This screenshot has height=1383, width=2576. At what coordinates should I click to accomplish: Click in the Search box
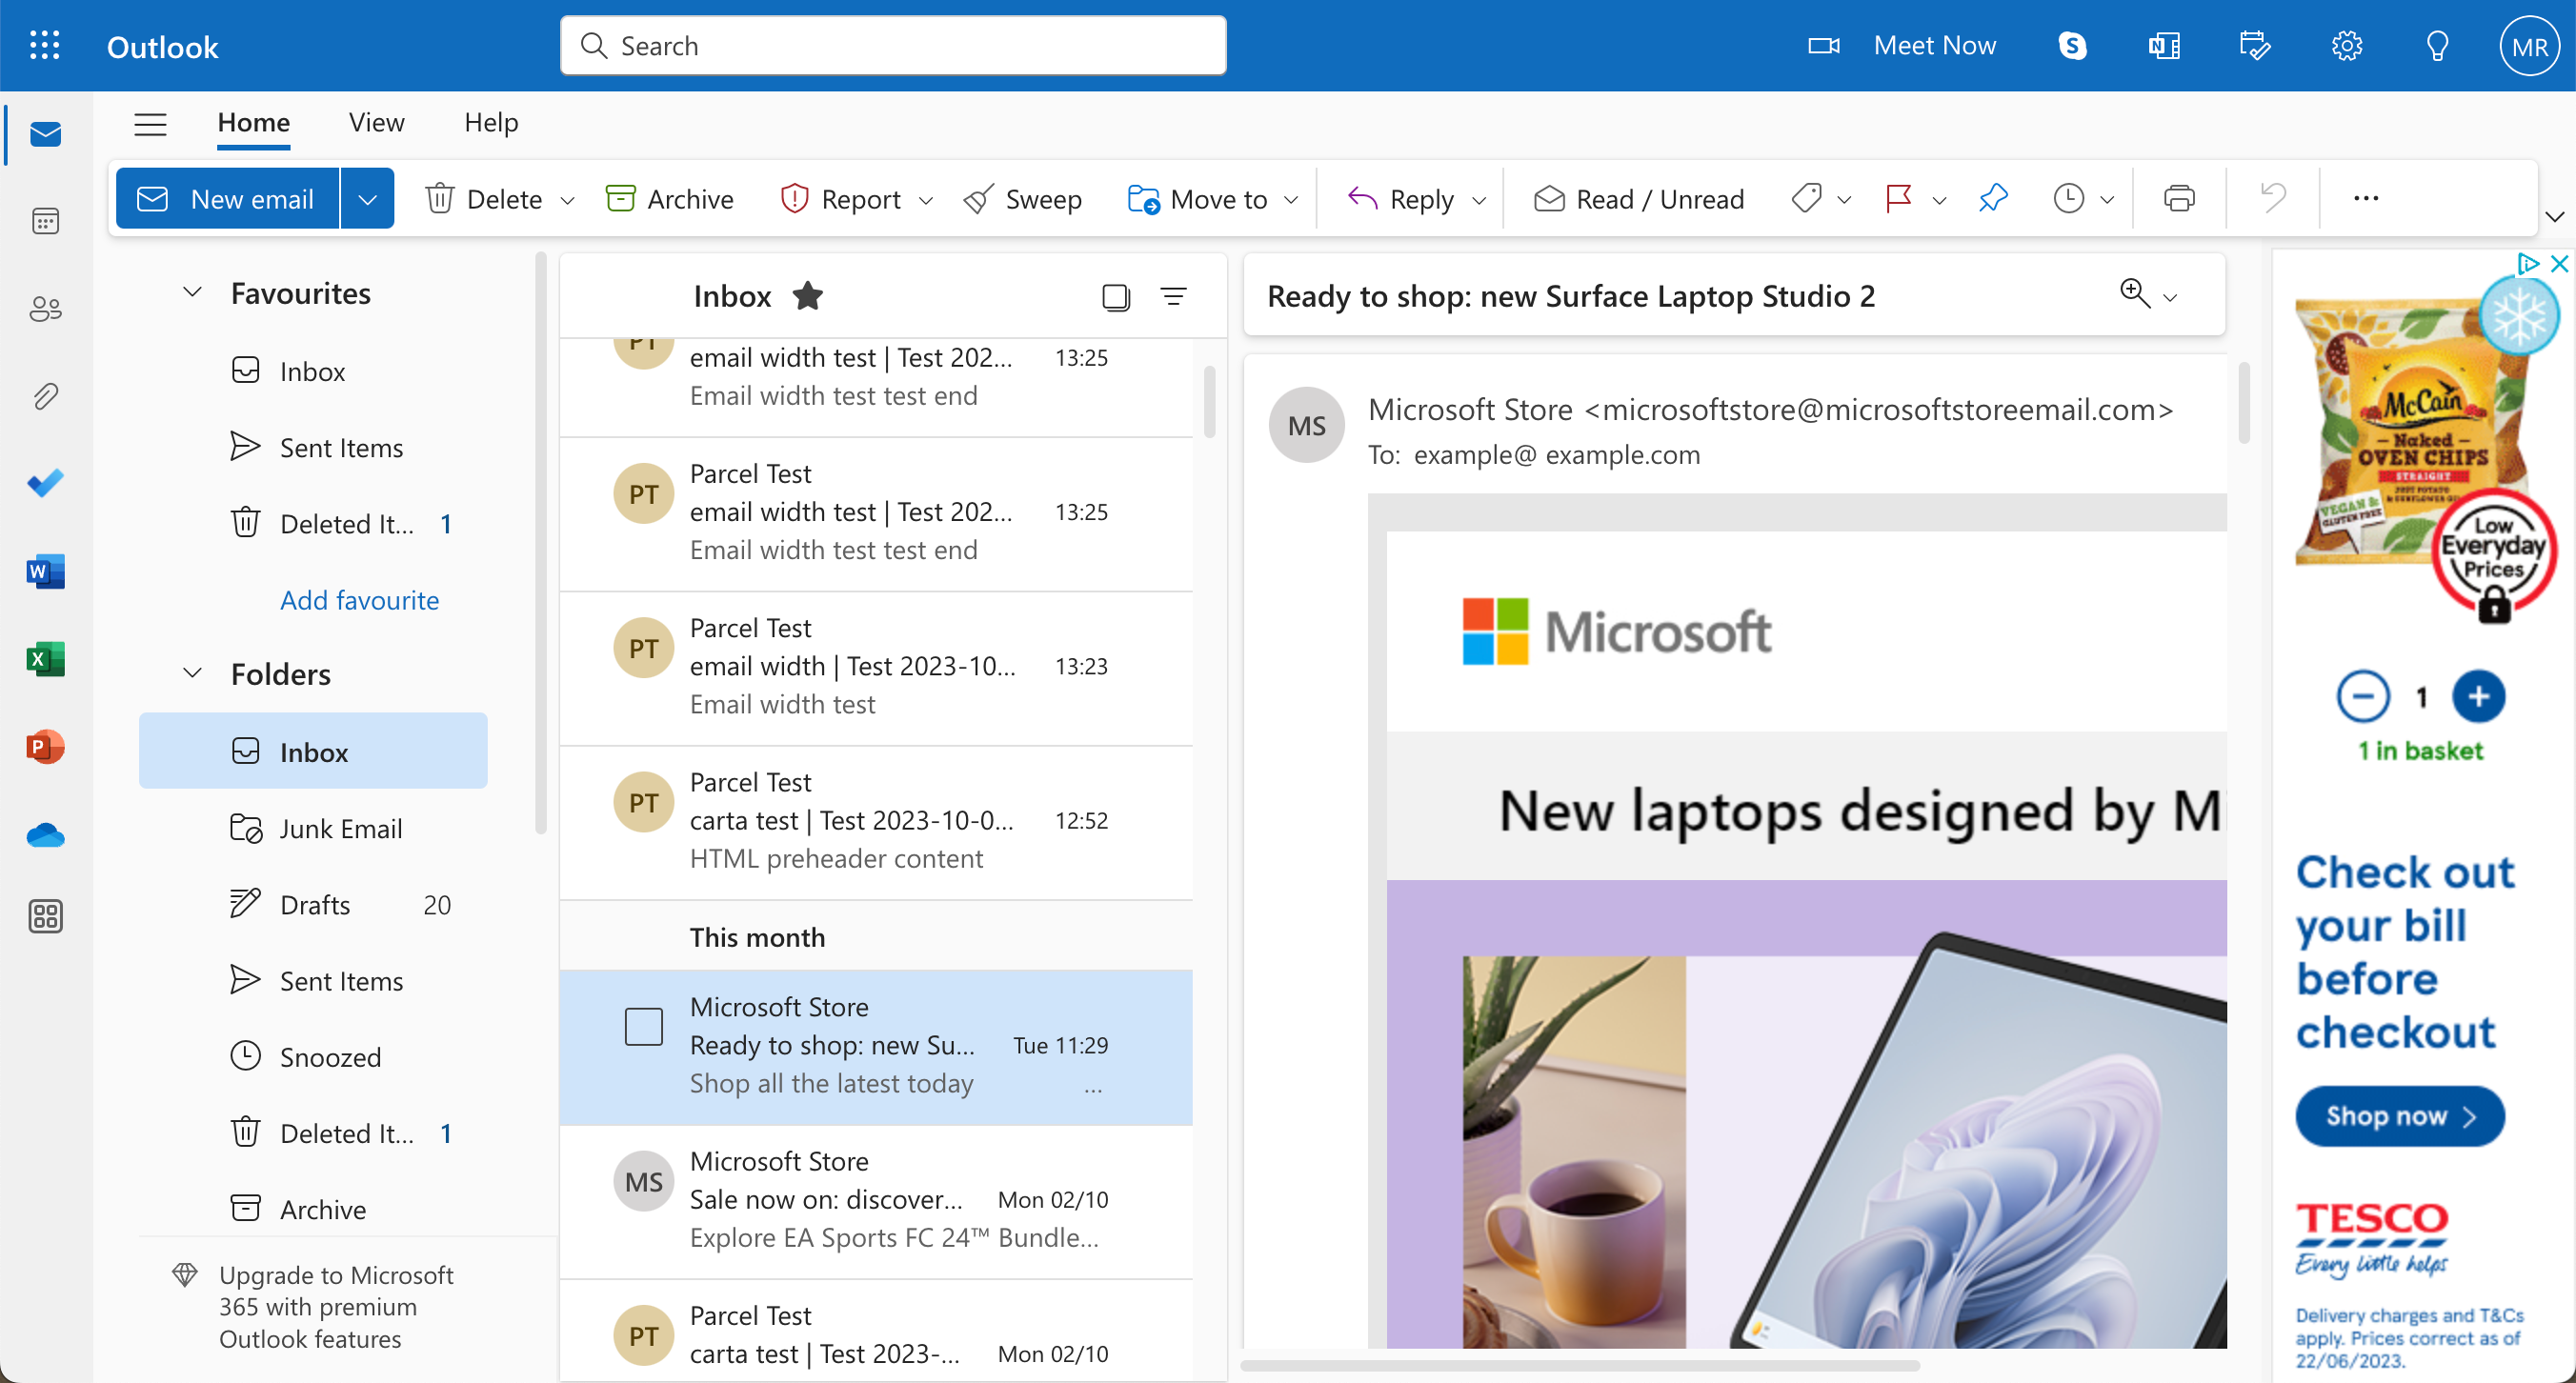point(893,46)
